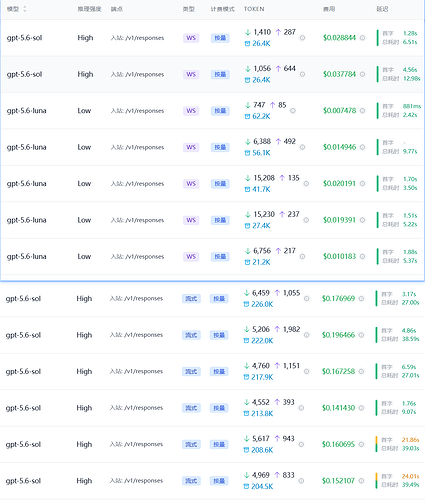This screenshot has width=425, height=500.
Task: Click token info icon after 5,206 / 1,982
Action: pos(306,335)
